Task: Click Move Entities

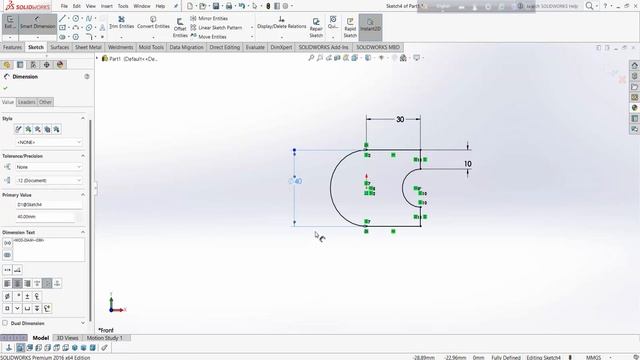Action: 208,36
